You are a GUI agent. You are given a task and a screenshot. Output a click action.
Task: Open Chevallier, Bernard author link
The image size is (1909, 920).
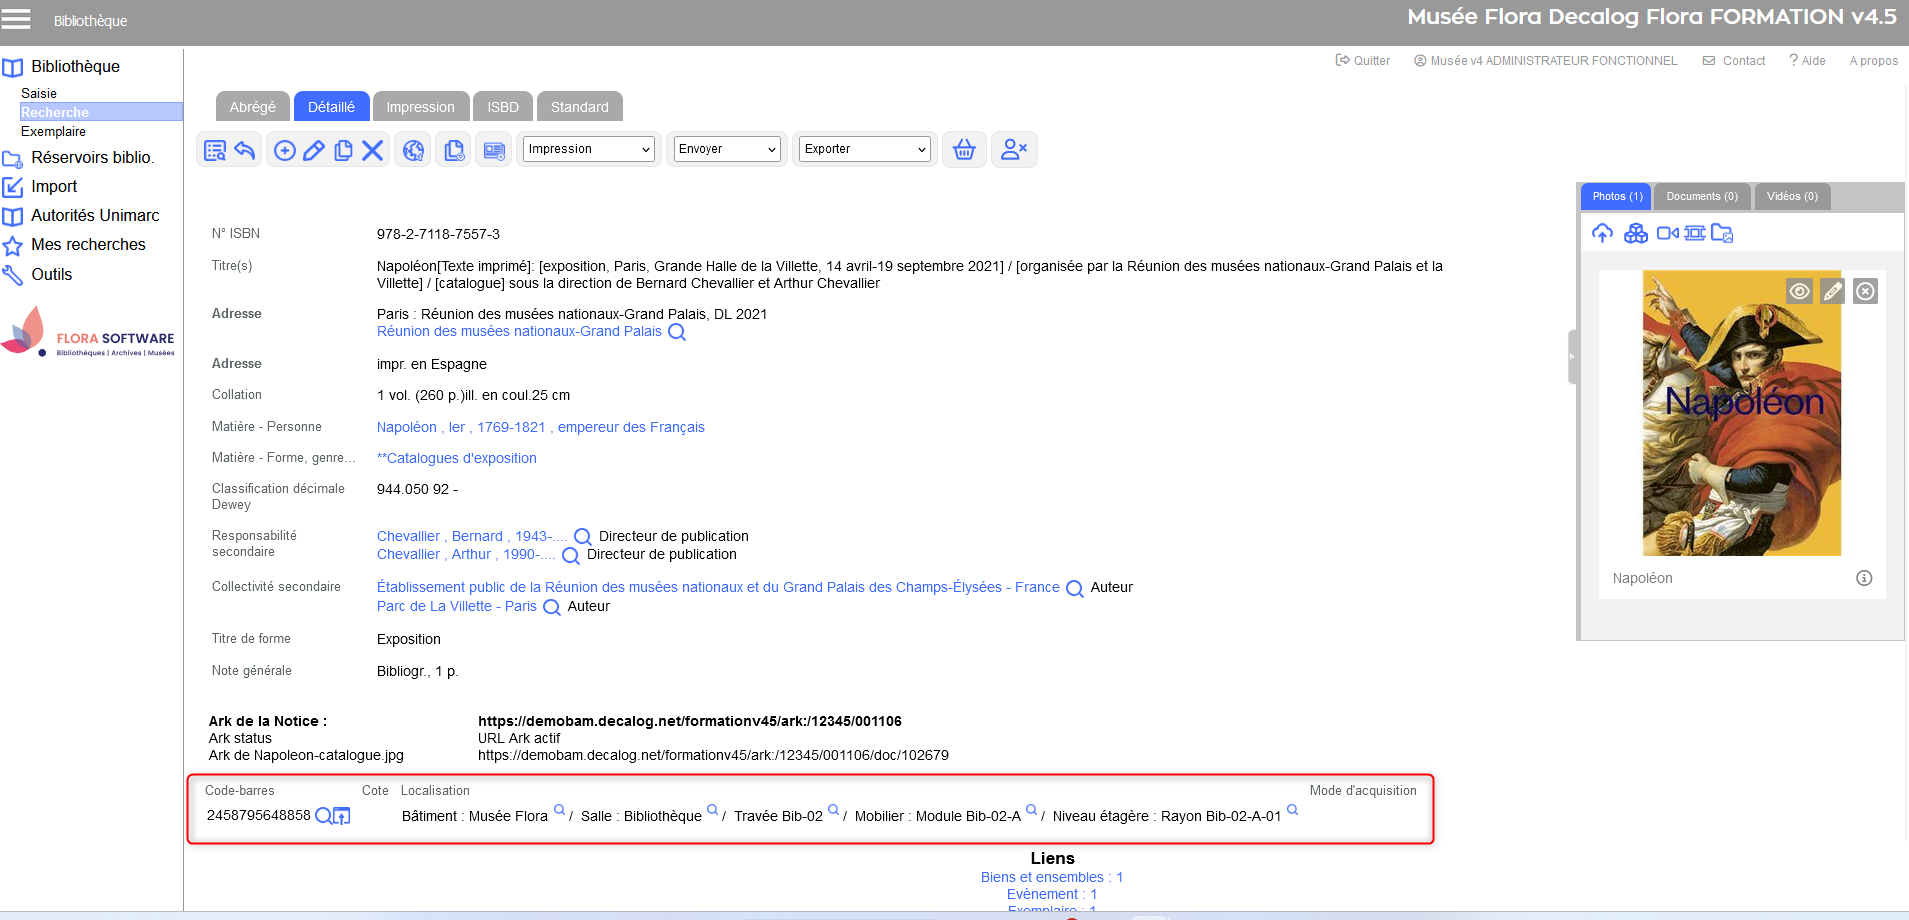471,536
